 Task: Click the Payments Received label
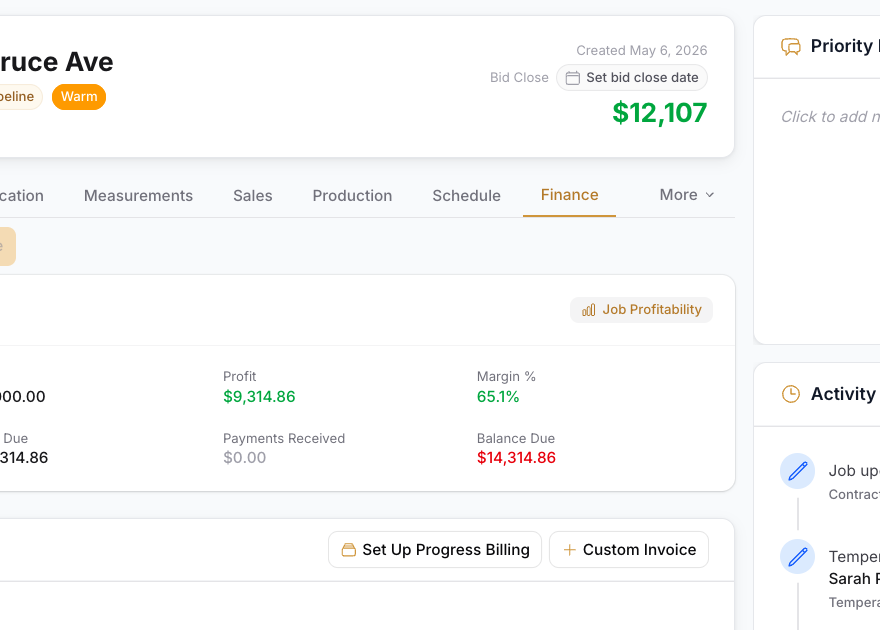[x=284, y=438]
